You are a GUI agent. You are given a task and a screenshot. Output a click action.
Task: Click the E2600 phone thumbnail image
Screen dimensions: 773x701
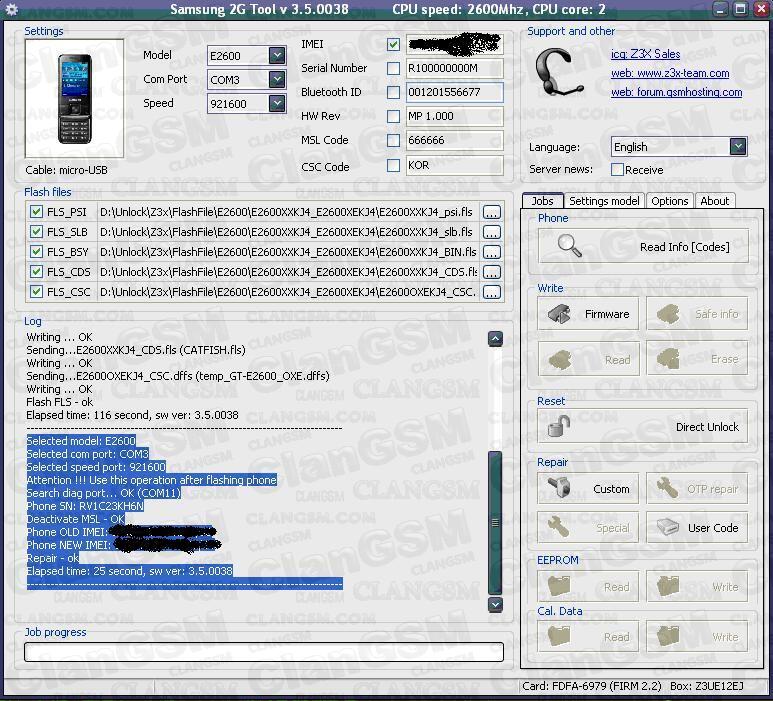[74, 99]
